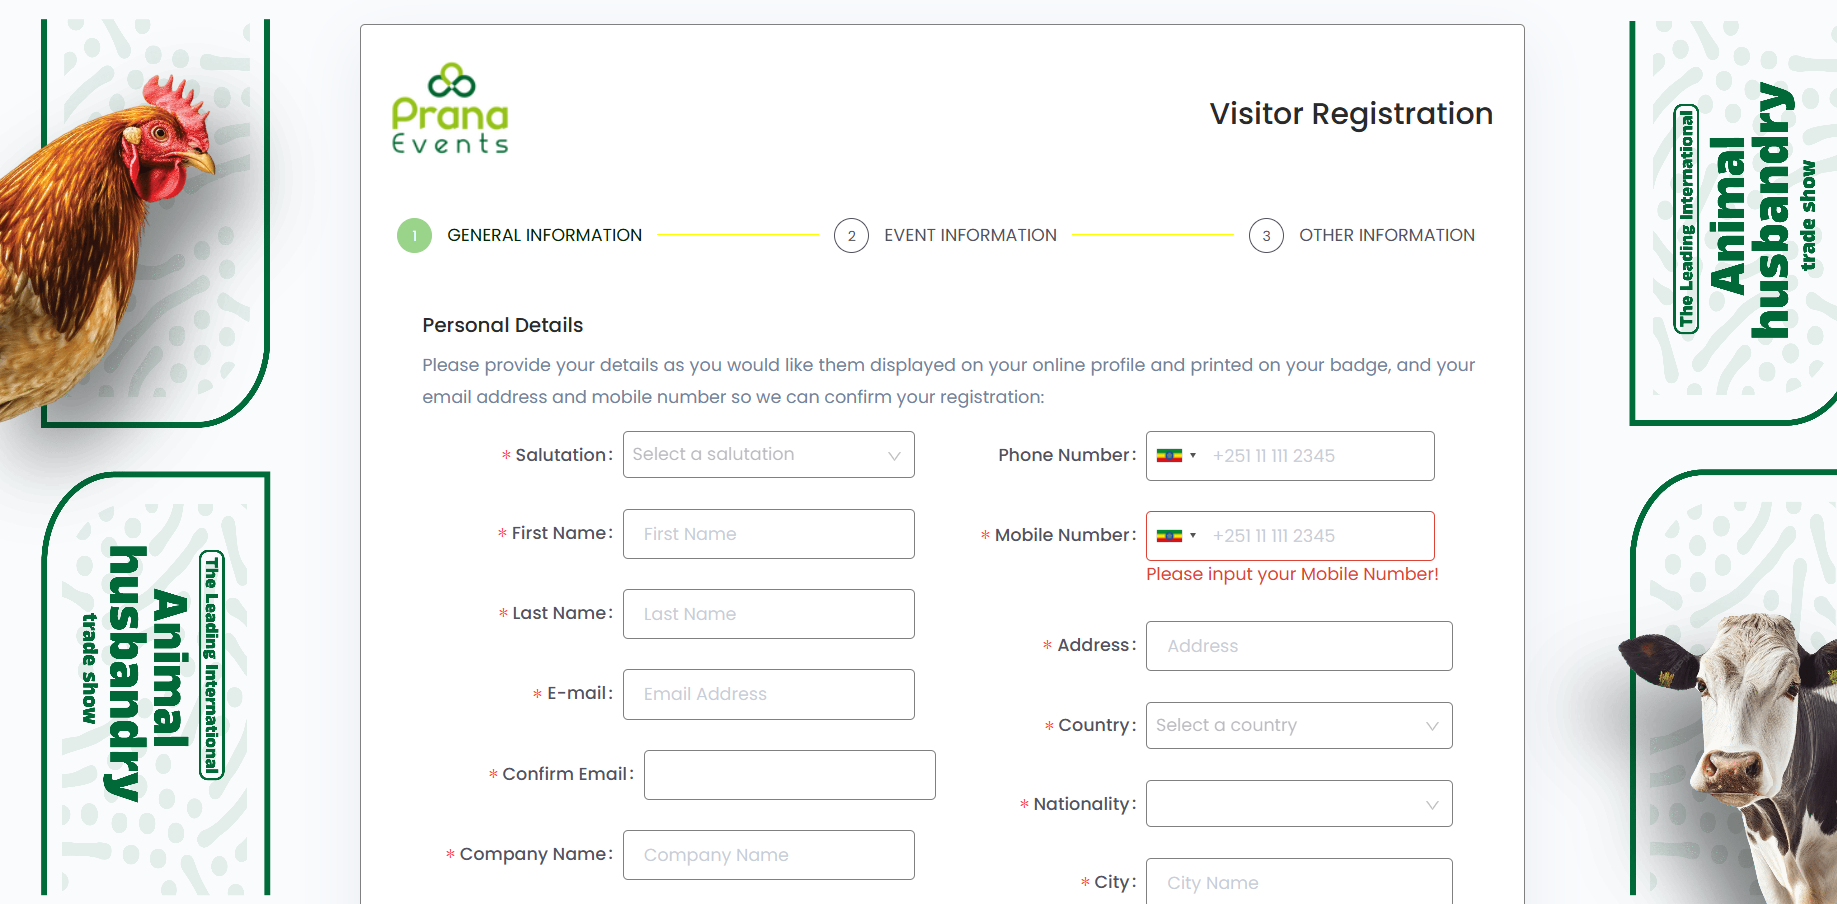Open Phone Number country flag selector
Viewport: 1837px width, 904px height.
click(1176, 456)
